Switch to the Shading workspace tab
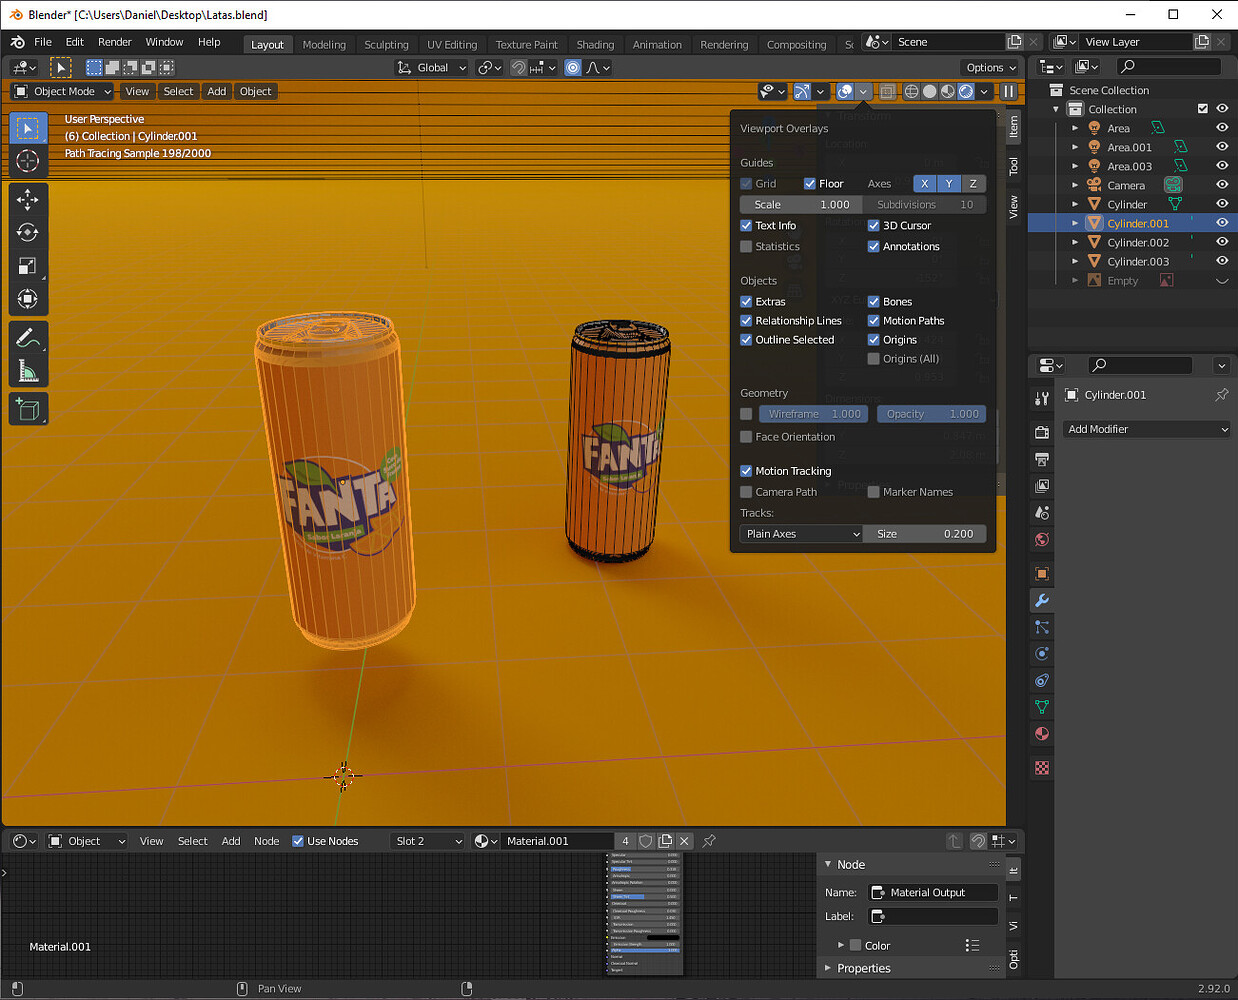The image size is (1238, 1000). [595, 45]
